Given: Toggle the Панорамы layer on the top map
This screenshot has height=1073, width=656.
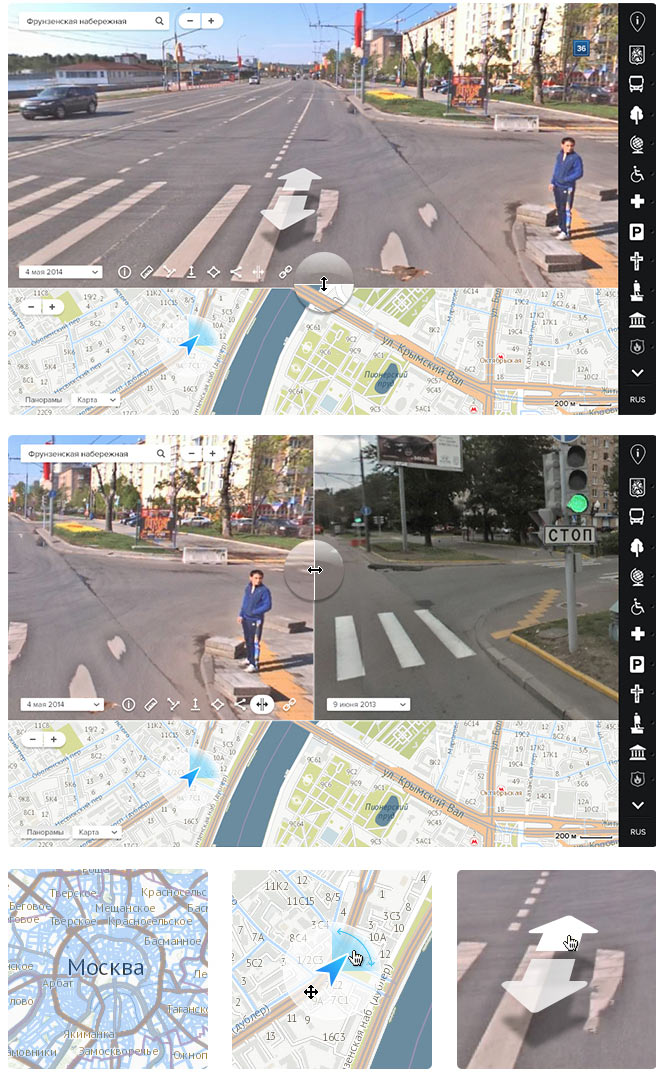Looking at the screenshot, I should click(43, 400).
